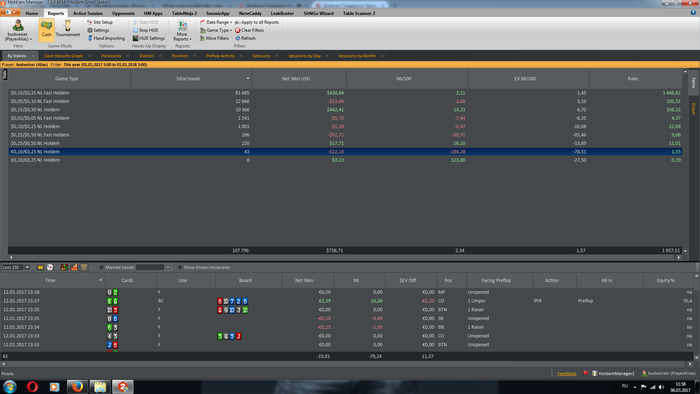Open HUD Settings

point(149,38)
